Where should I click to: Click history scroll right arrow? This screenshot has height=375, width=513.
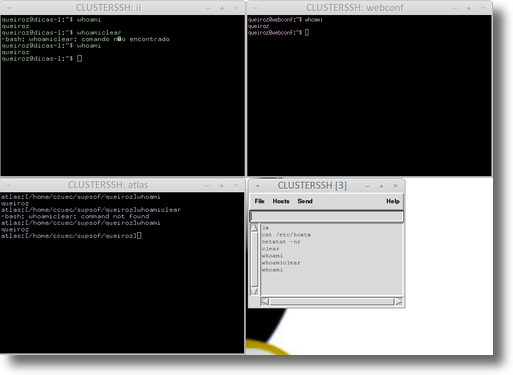(x=398, y=302)
